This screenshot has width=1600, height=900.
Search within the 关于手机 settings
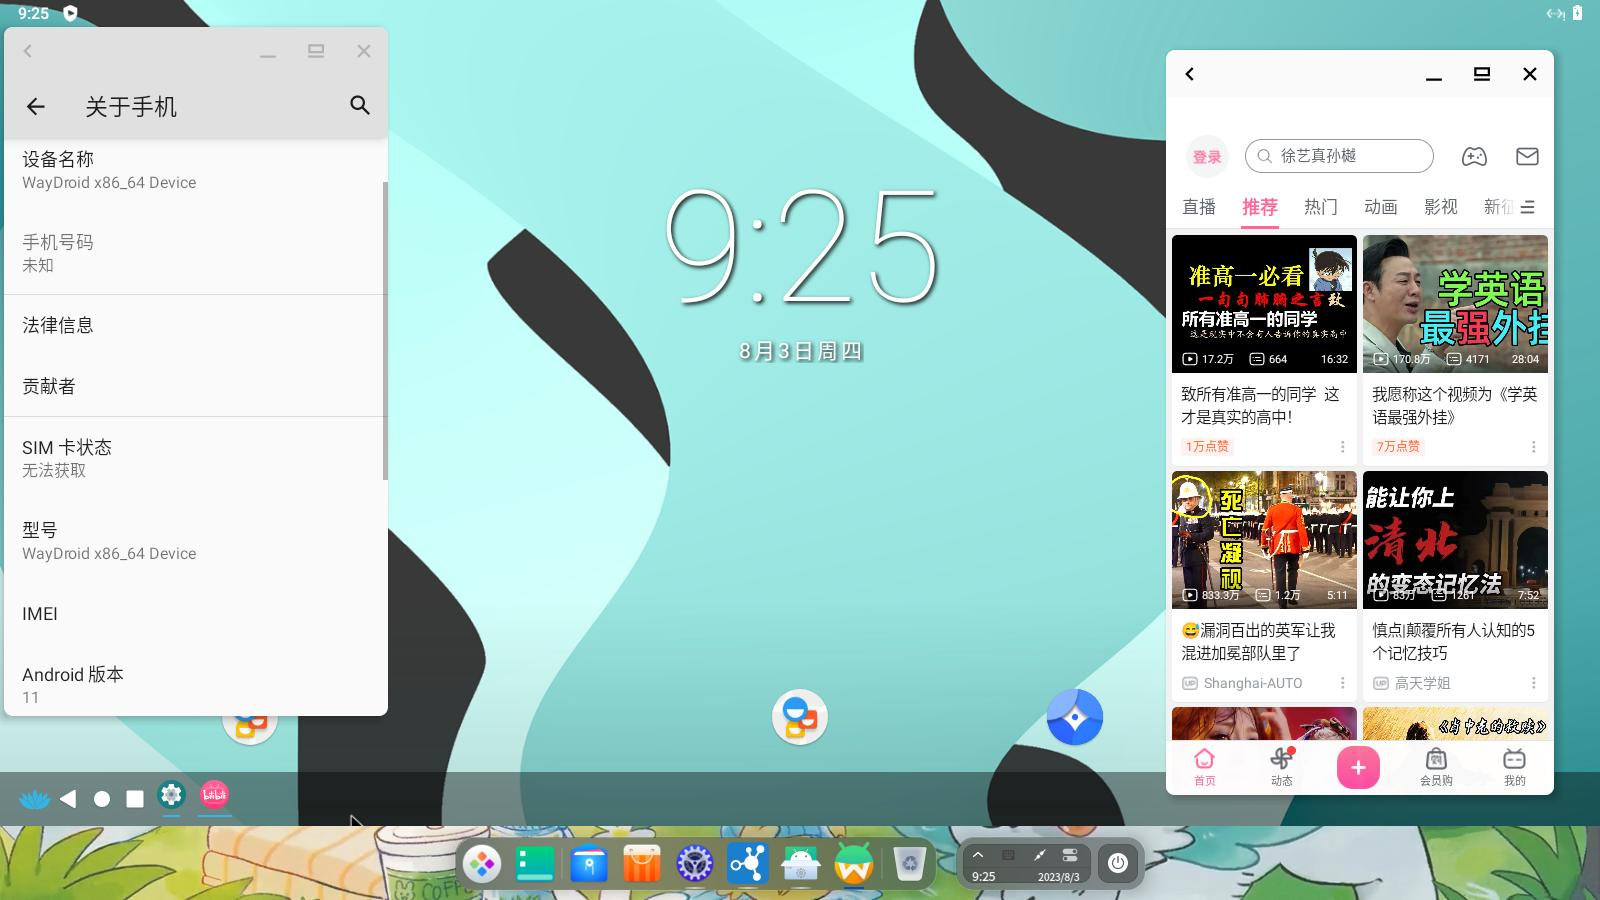point(360,105)
